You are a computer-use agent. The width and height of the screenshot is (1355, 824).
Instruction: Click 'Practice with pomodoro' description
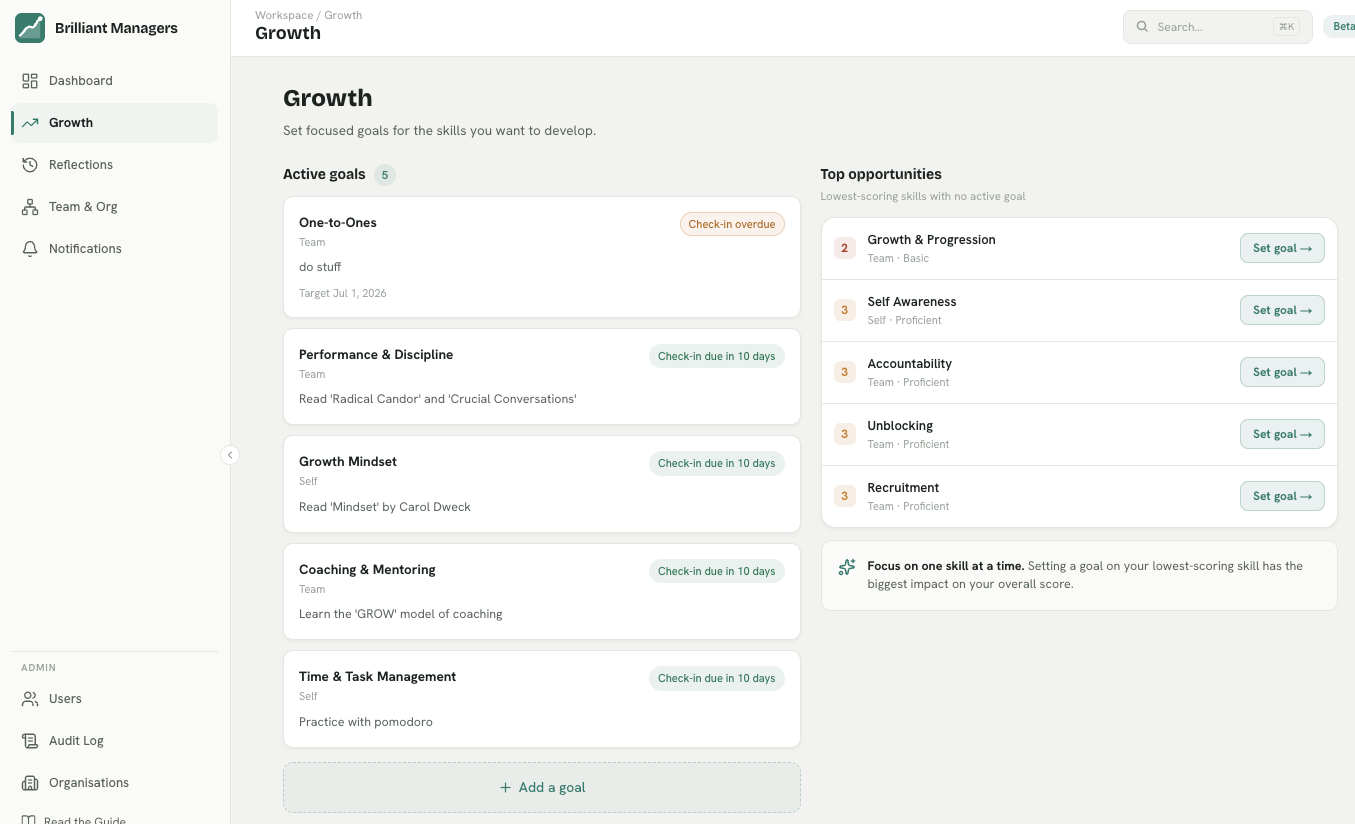(x=366, y=722)
